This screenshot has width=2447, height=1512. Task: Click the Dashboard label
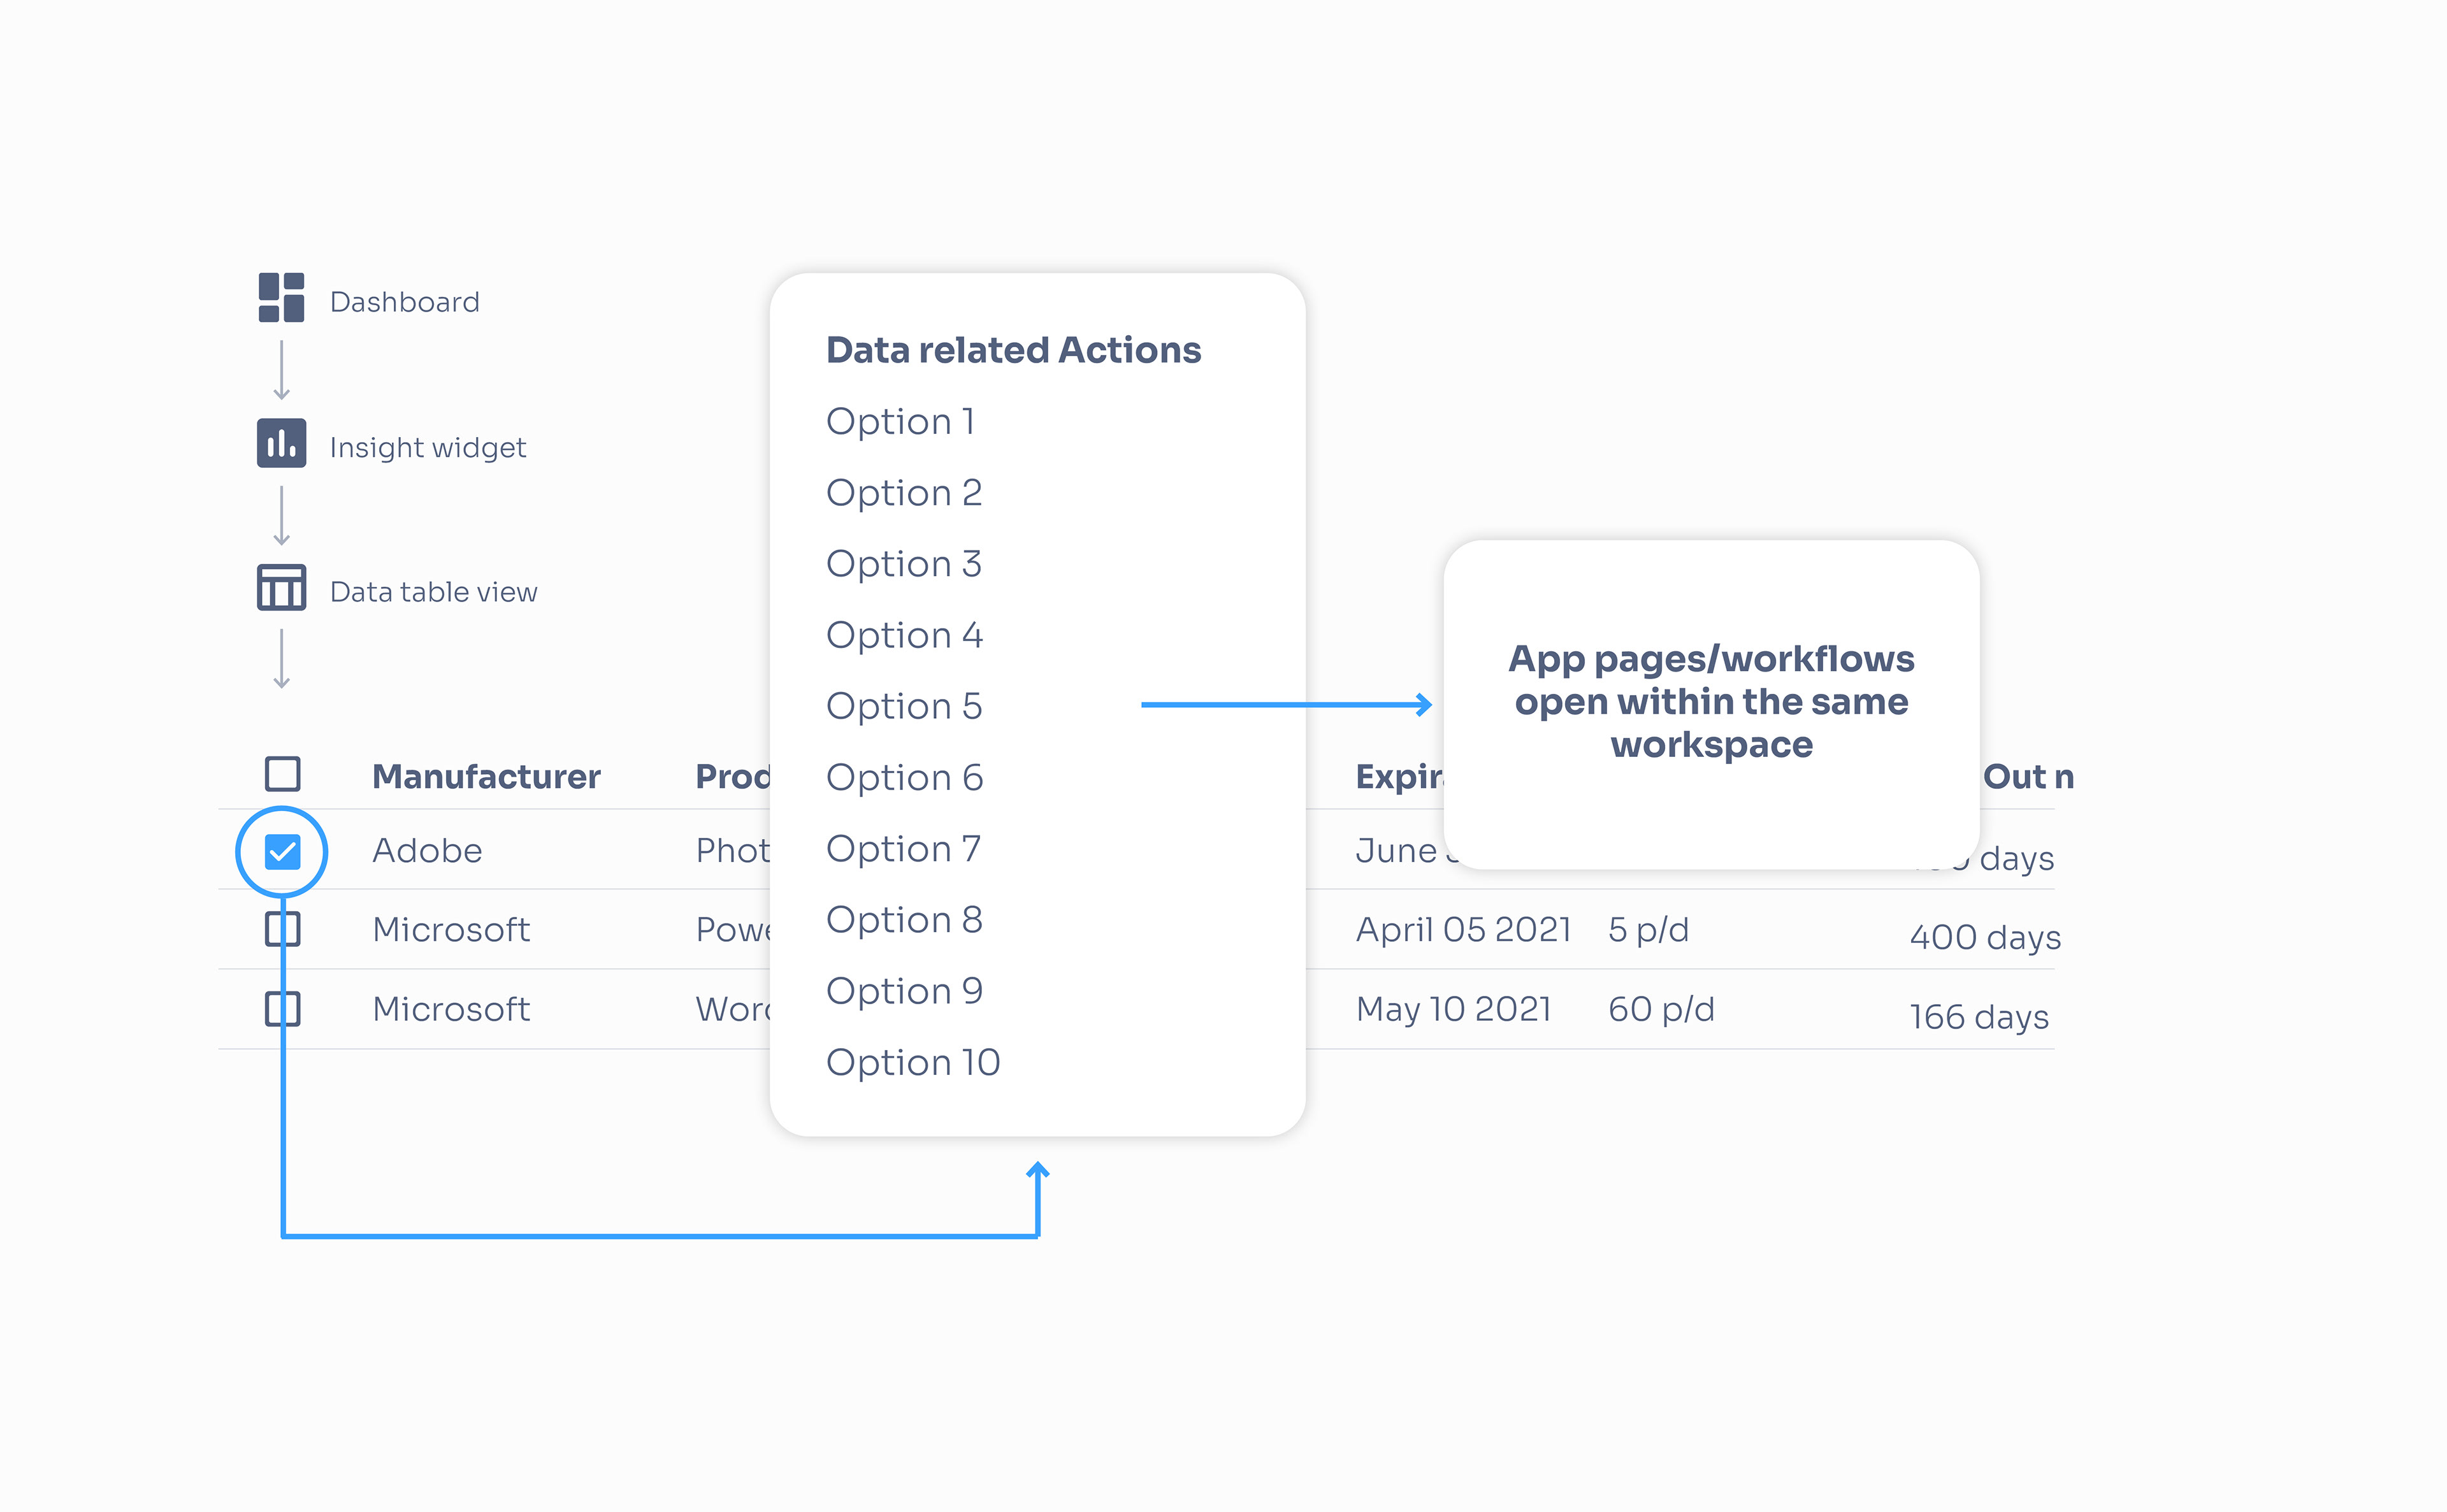405,302
